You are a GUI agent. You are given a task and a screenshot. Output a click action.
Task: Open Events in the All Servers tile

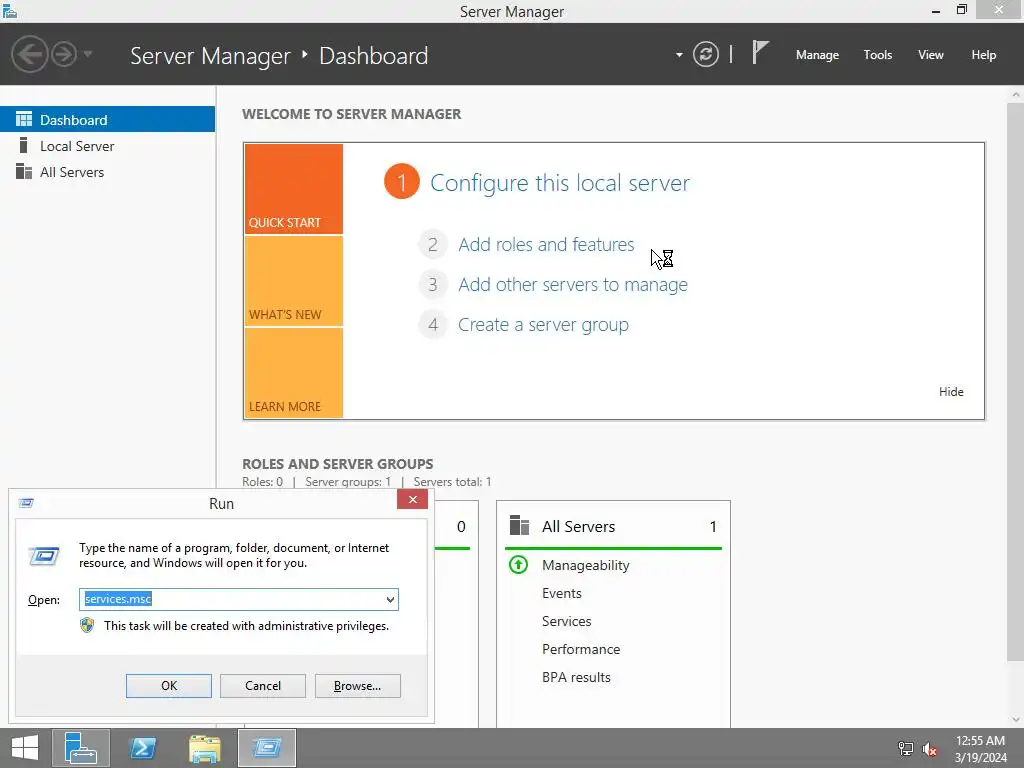[562, 593]
